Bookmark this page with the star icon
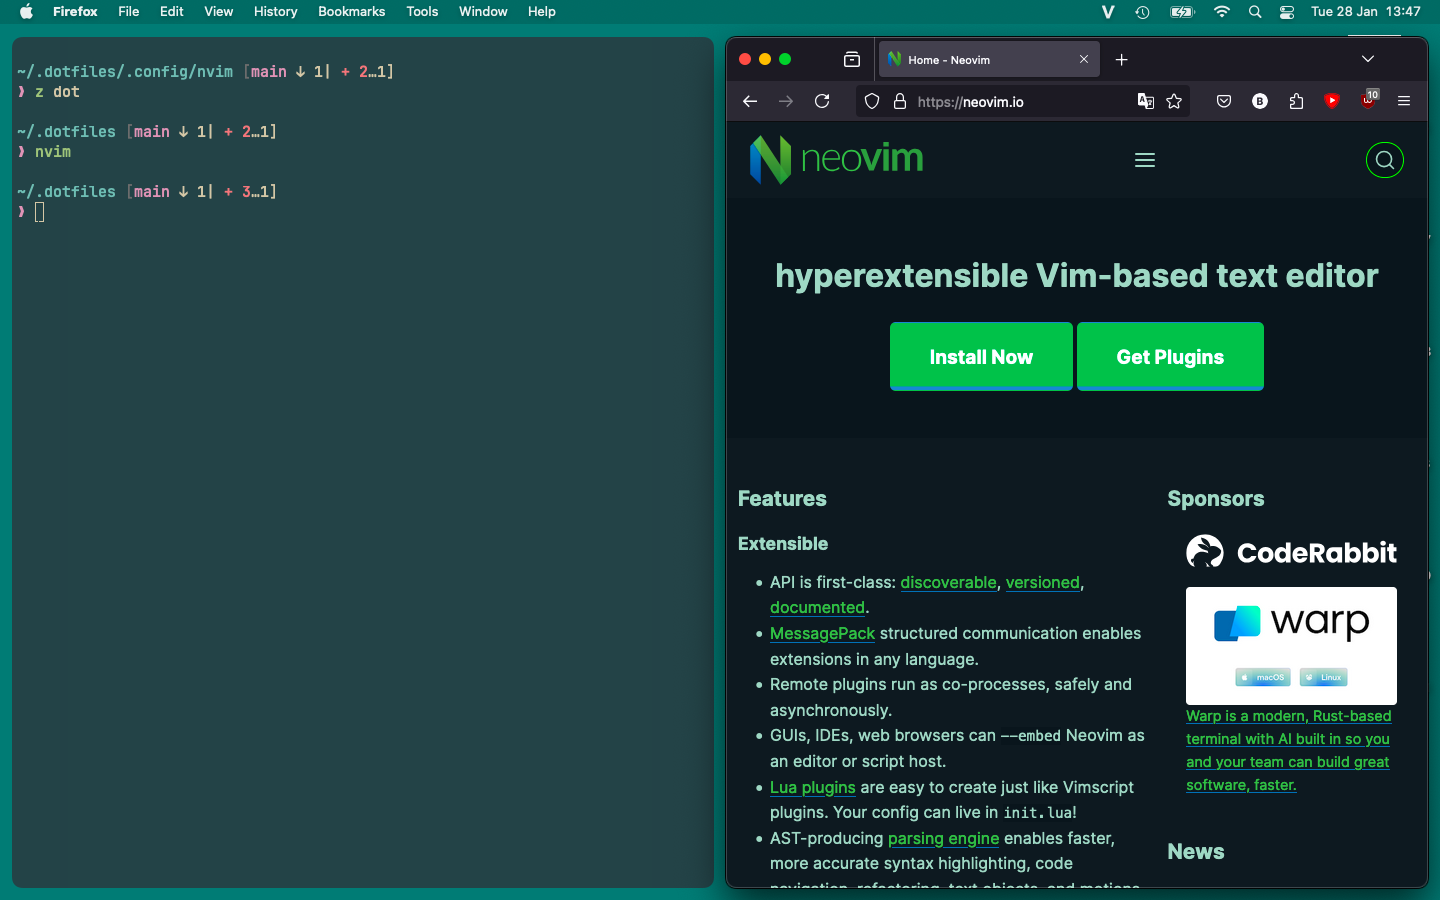Image resolution: width=1440 pixels, height=900 pixels. point(1174,101)
